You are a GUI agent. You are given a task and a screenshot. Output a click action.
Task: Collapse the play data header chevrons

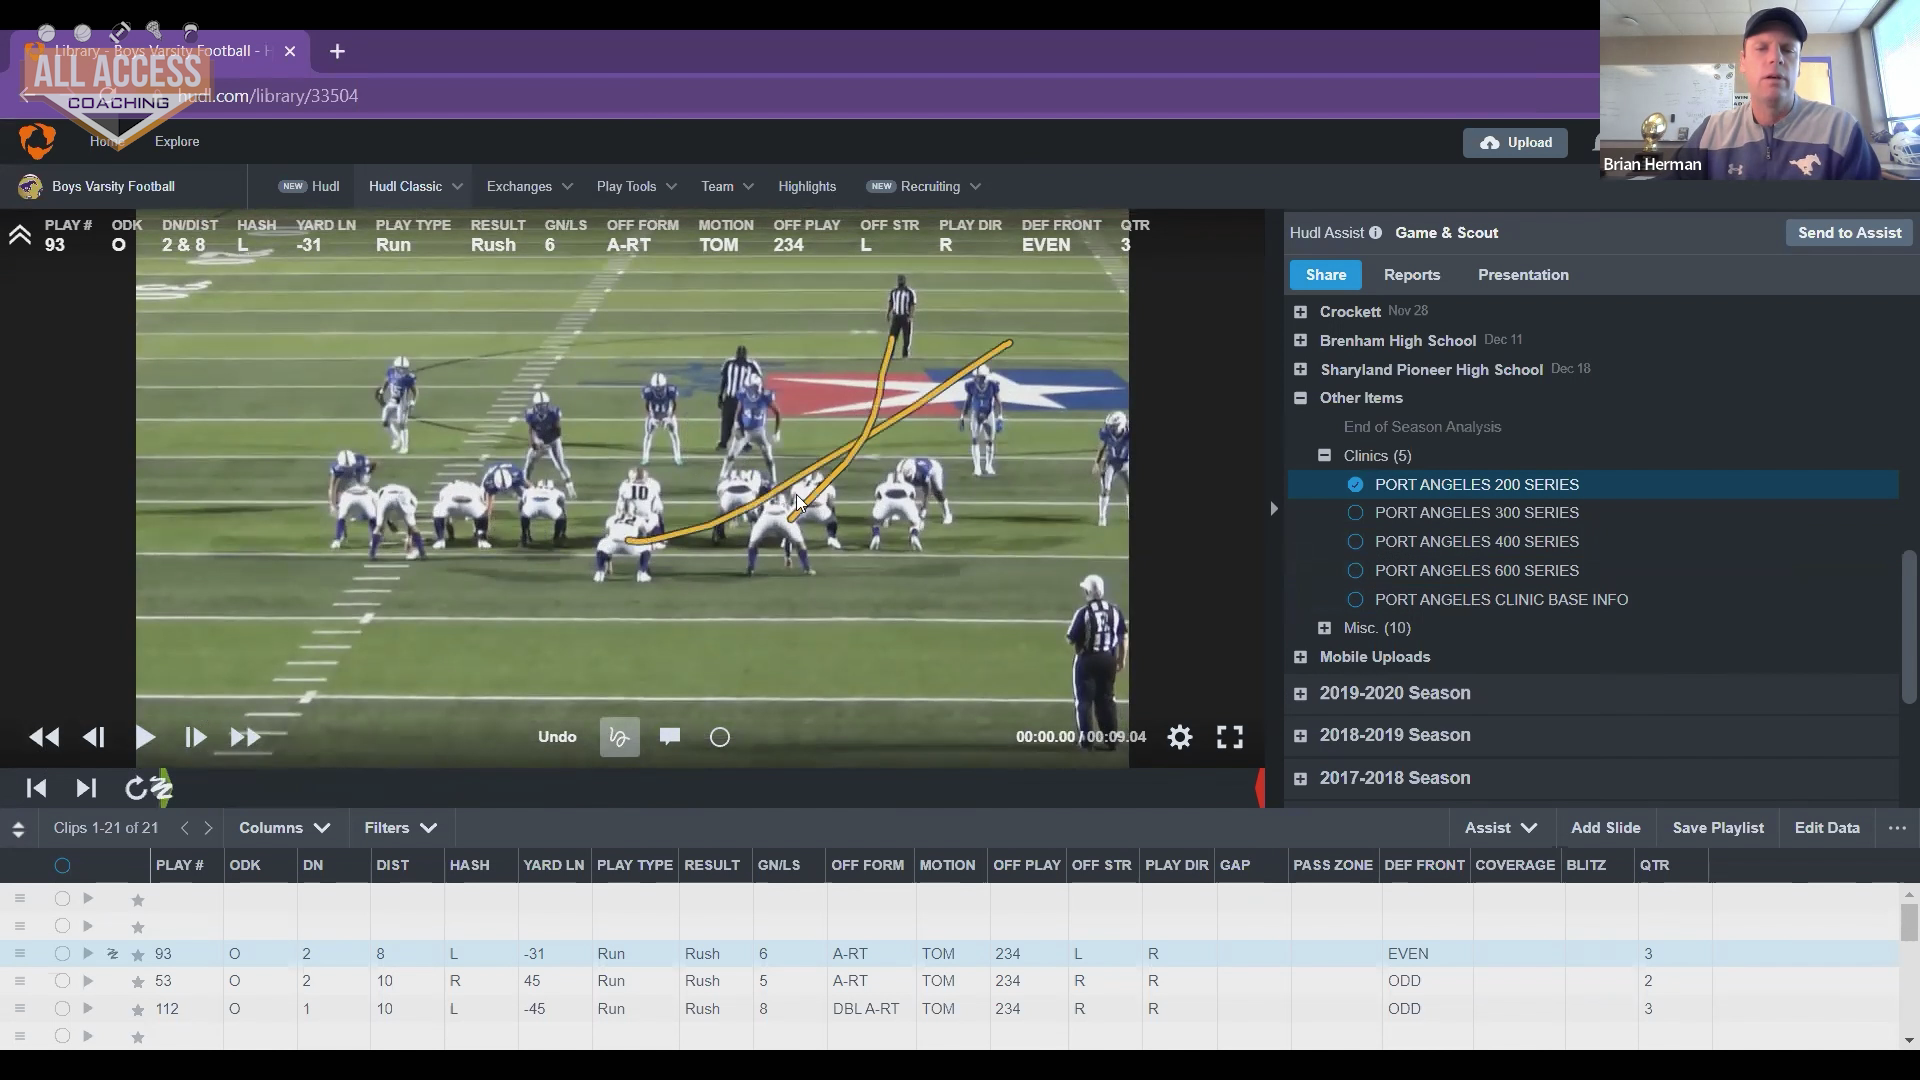point(19,236)
